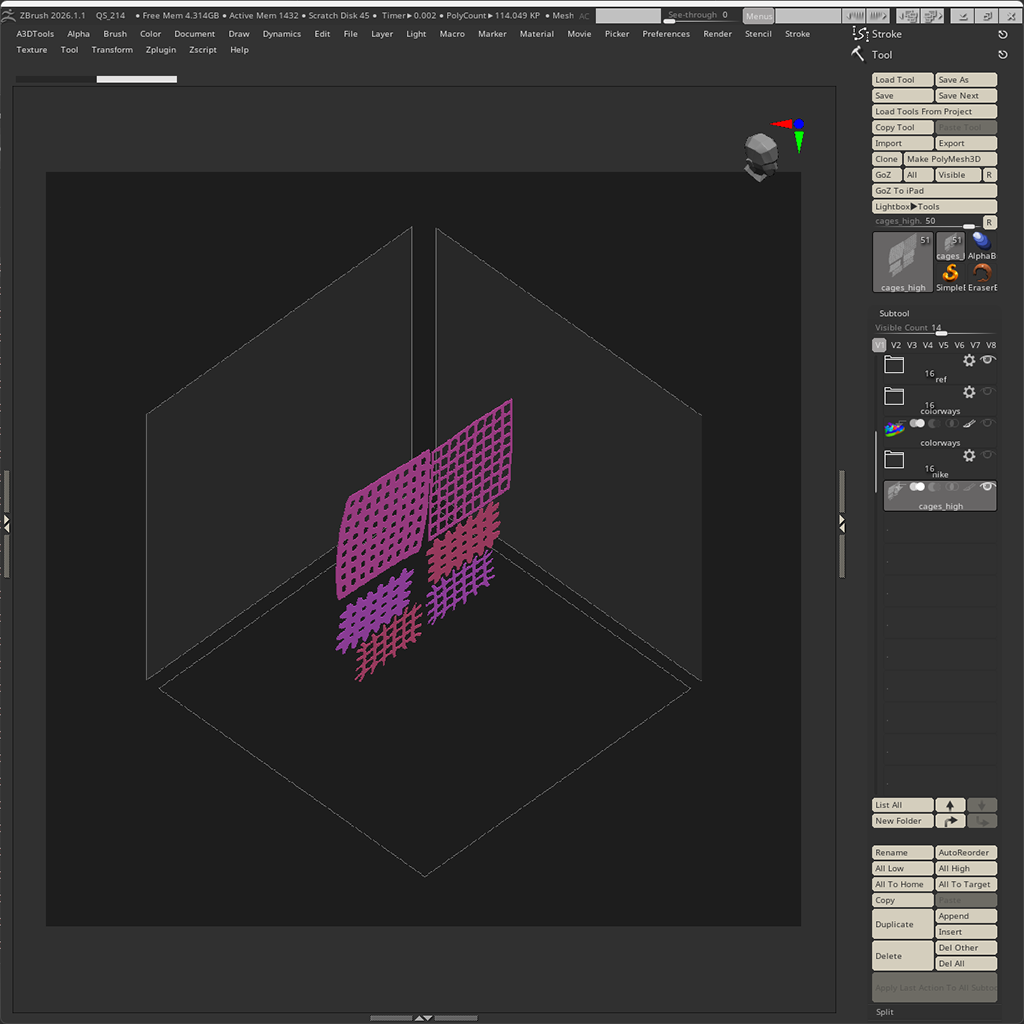Click the paintbrush icon on the colorways subtool
Viewport: 1024px width, 1024px height.
tap(969, 423)
